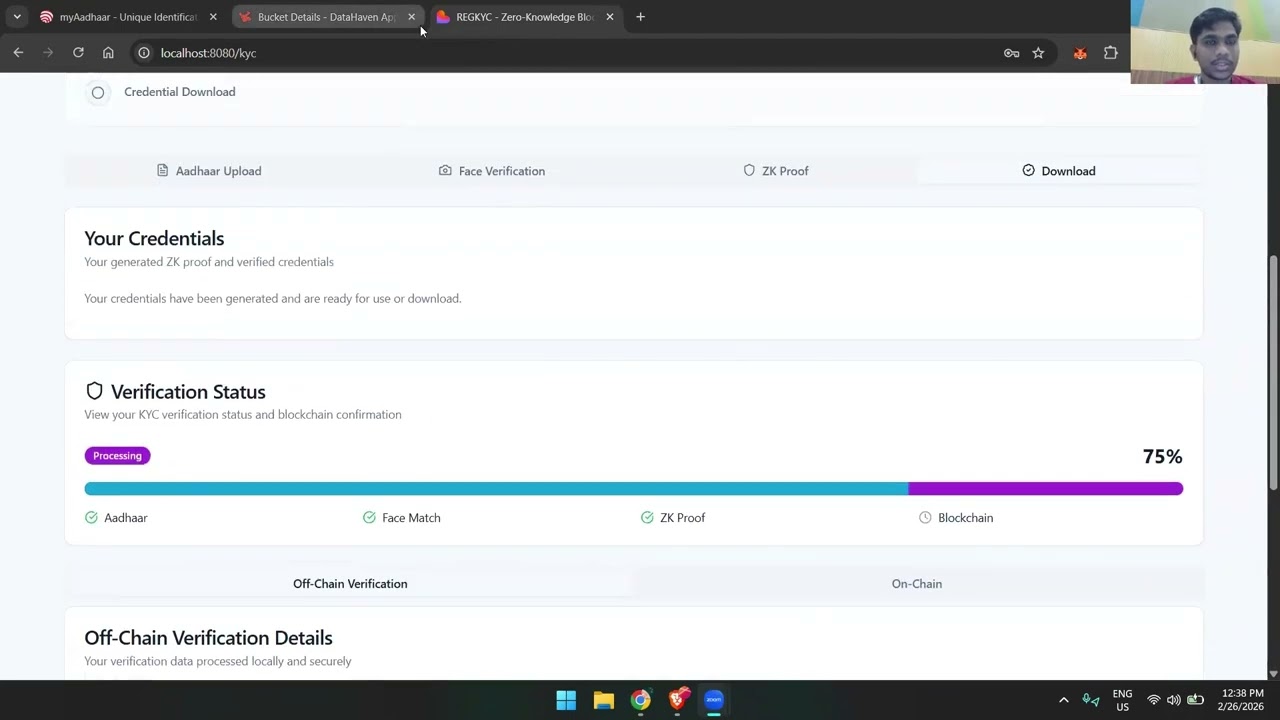The image size is (1280, 720).
Task: Close the myAadhaar browser tab
Action: (x=213, y=17)
